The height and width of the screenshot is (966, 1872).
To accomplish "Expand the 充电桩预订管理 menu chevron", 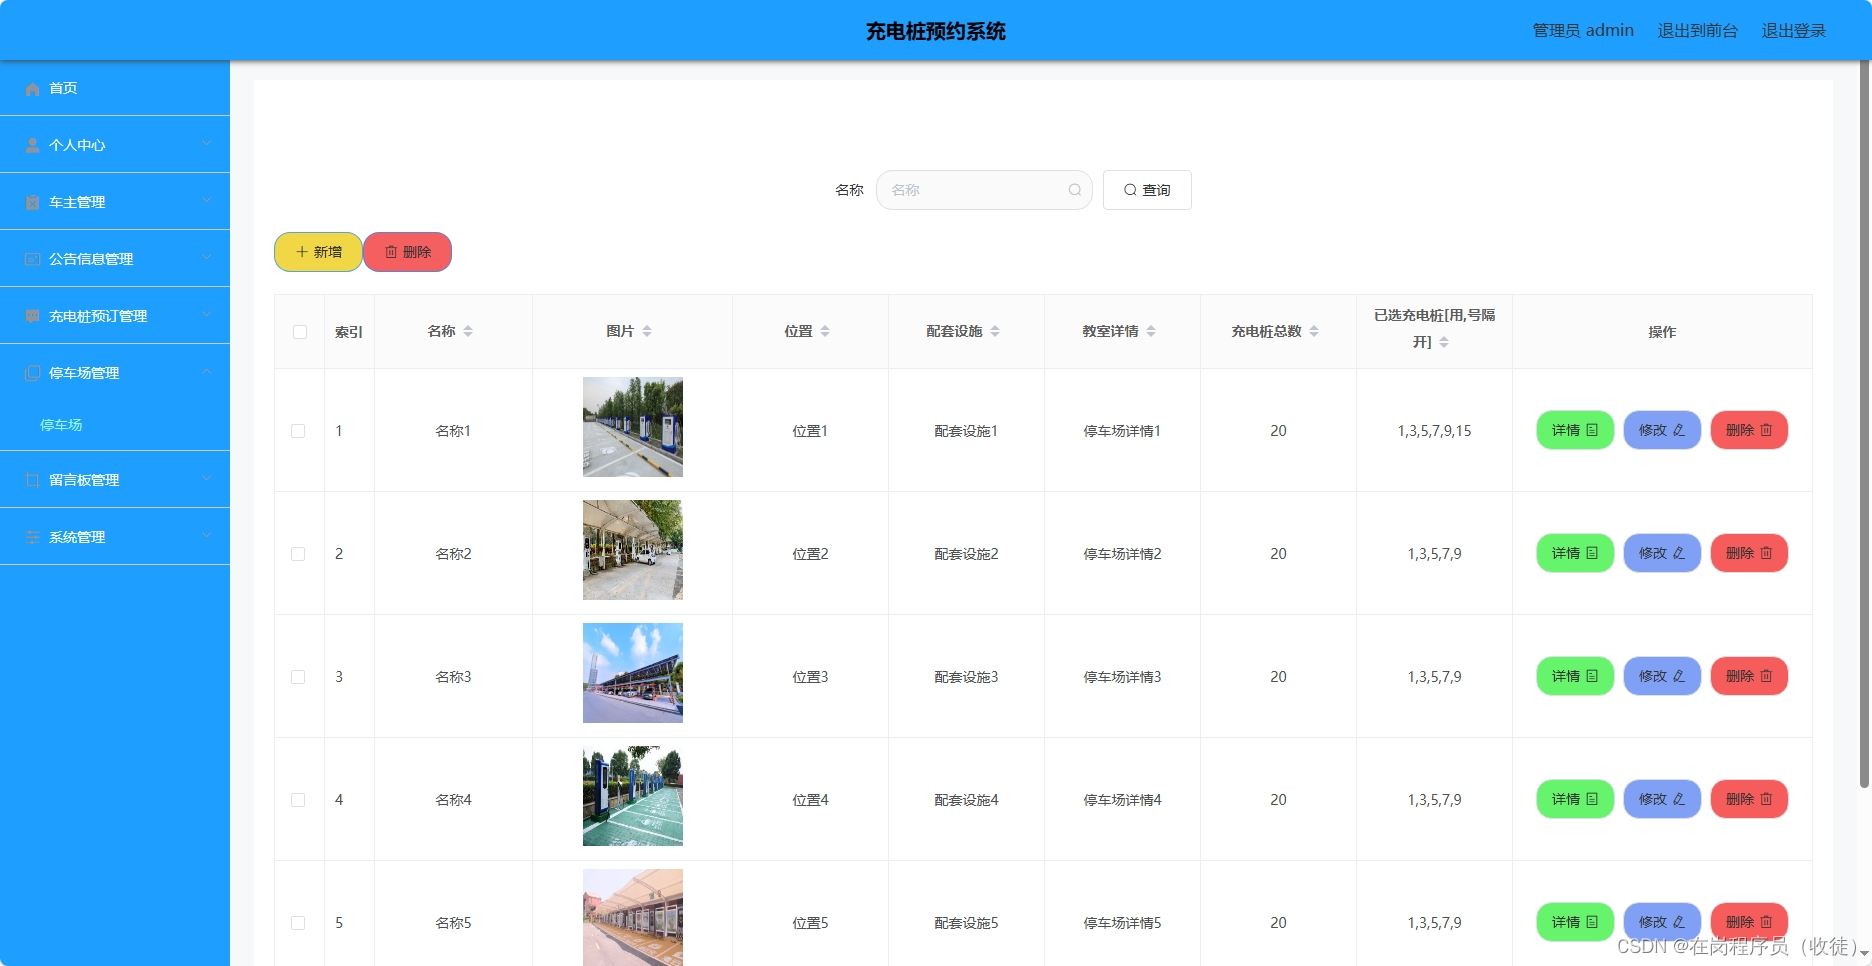I will click(207, 315).
